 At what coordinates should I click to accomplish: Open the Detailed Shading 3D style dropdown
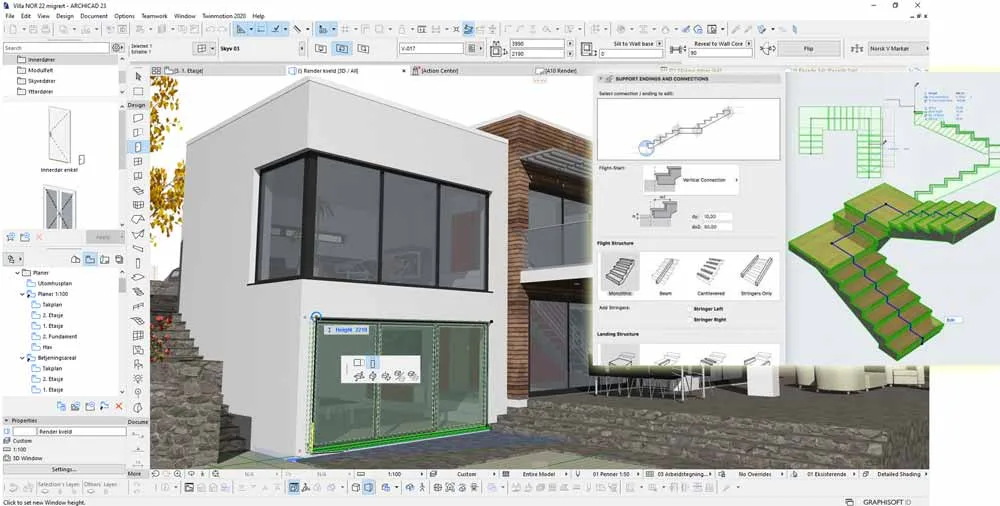click(895, 474)
